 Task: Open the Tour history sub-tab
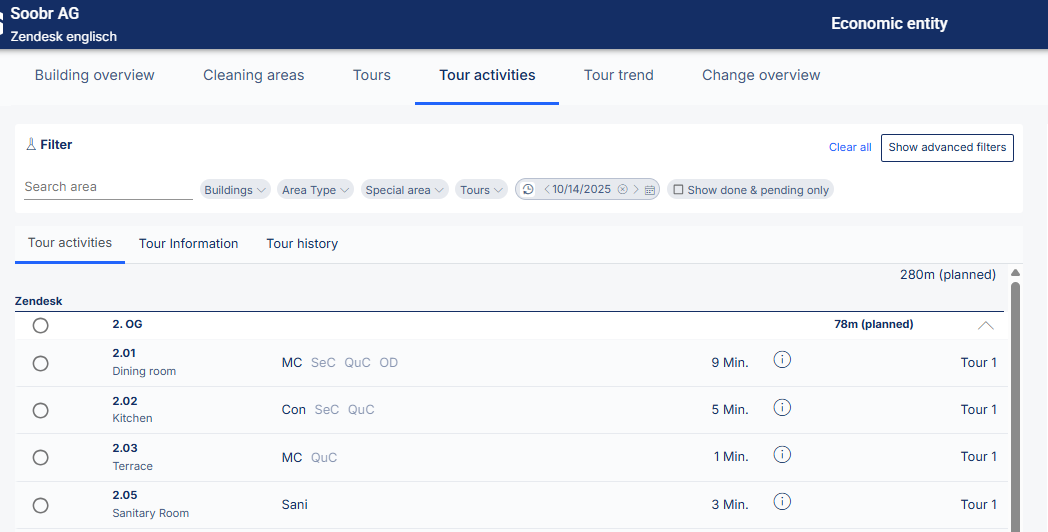point(302,244)
